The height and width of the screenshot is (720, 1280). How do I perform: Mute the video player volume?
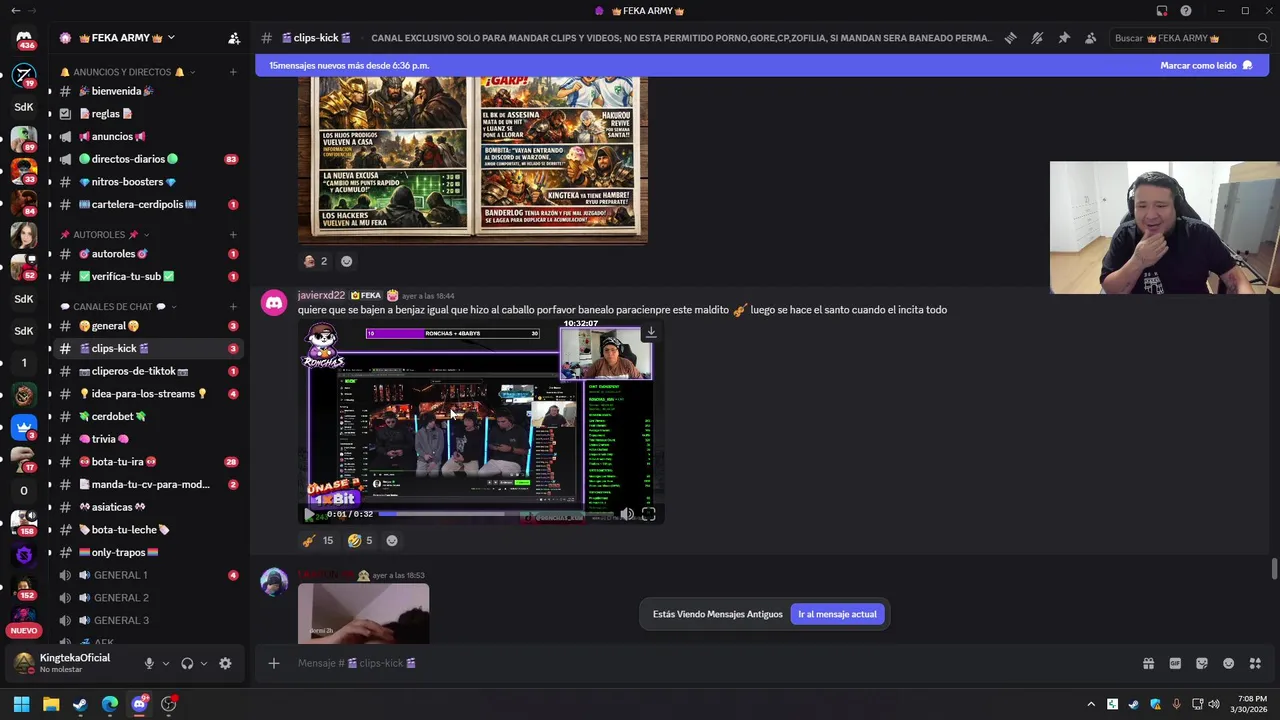click(627, 514)
